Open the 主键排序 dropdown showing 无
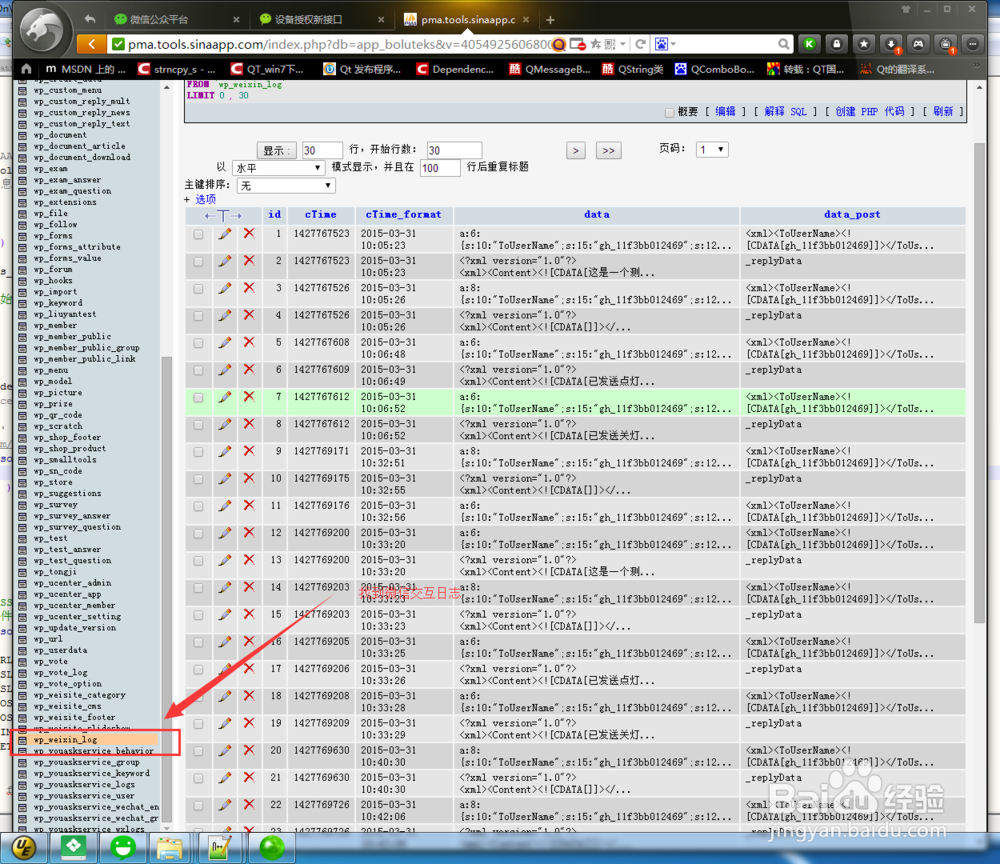The height and width of the screenshot is (864, 1000). click(x=286, y=186)
